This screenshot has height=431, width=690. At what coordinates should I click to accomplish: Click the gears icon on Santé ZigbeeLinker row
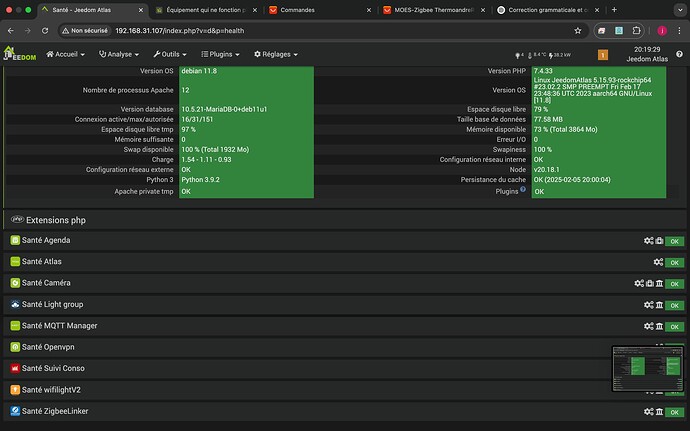point(649,412)
